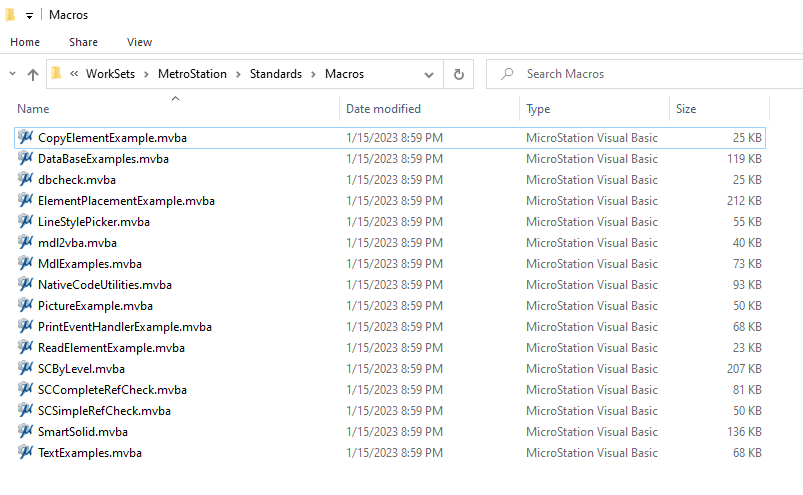Refresh the Macros folder view
The height and width of the screenshot is (495, 803).
click(x=459, y=74)
